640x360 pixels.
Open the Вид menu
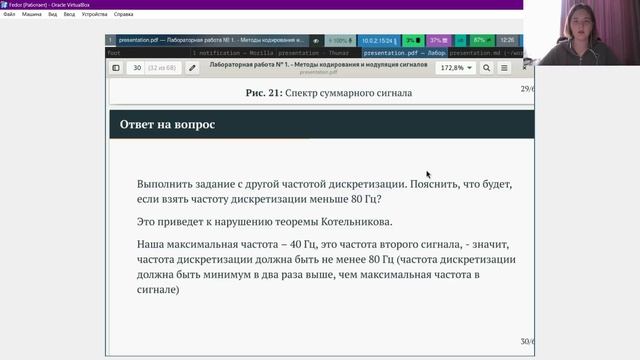(x=53, y=14)
